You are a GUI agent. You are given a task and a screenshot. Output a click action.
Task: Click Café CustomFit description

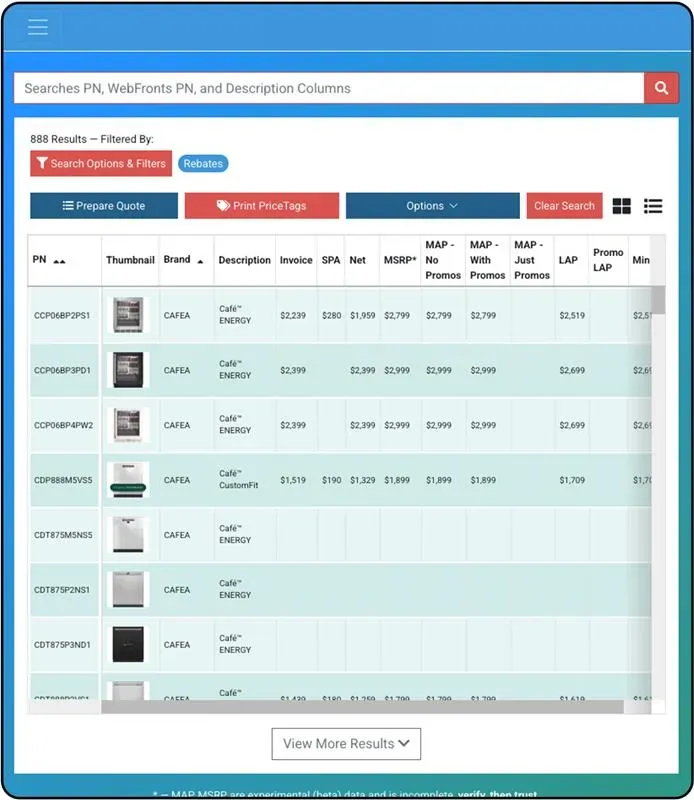[238, 480]
